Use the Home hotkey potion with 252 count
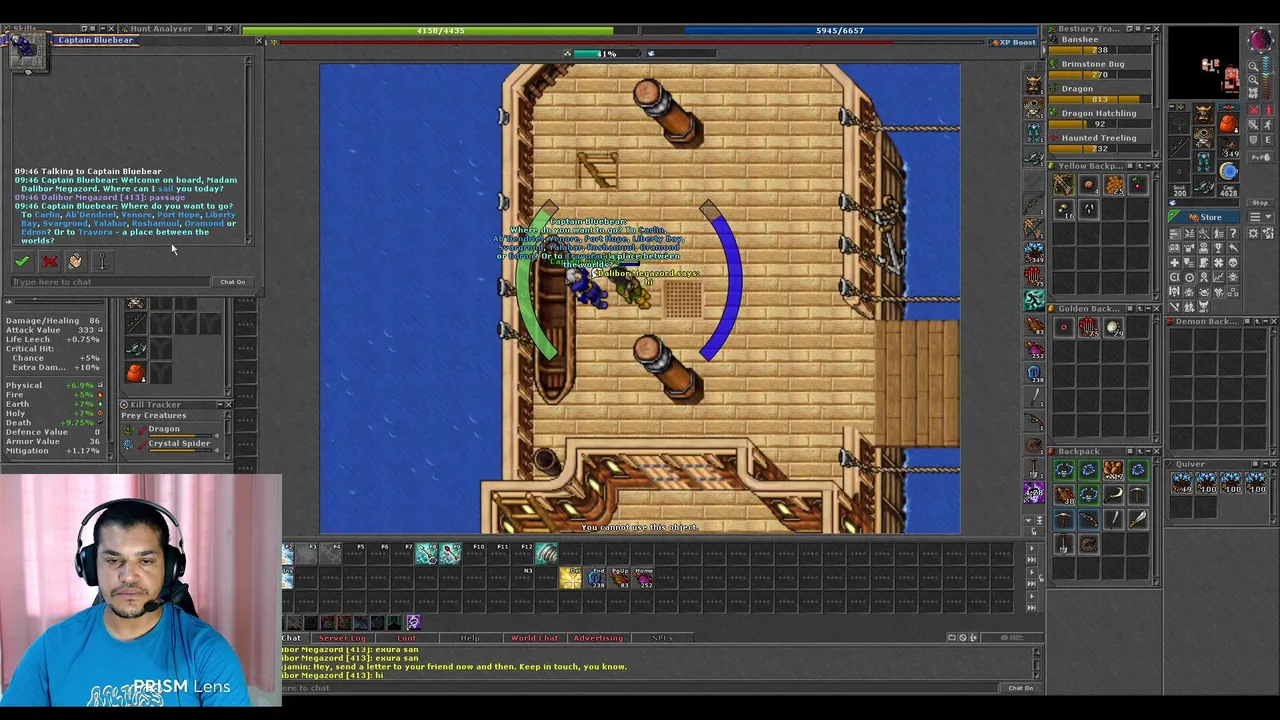The height and width of the screenshot is (720, 1280). 644,577
